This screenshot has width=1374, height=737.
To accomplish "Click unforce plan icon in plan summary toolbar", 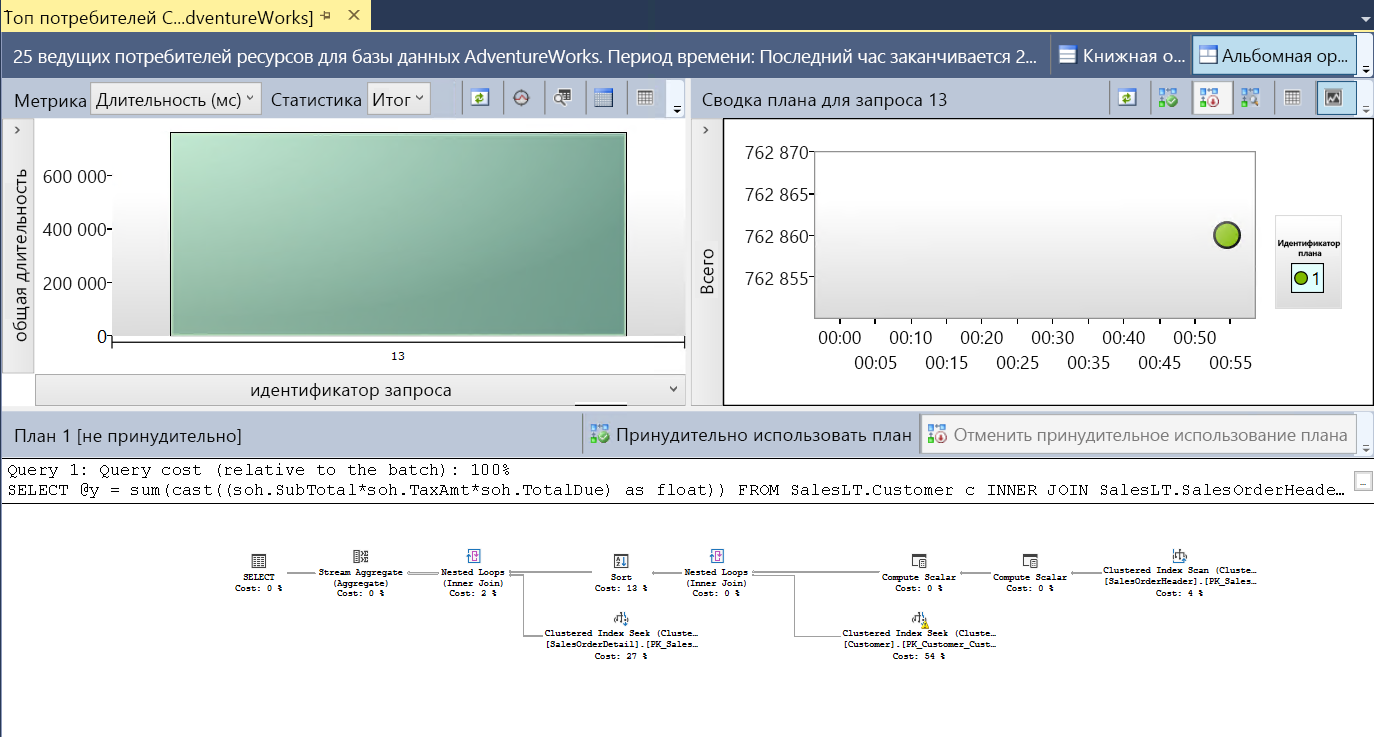I will point(1209,99).
